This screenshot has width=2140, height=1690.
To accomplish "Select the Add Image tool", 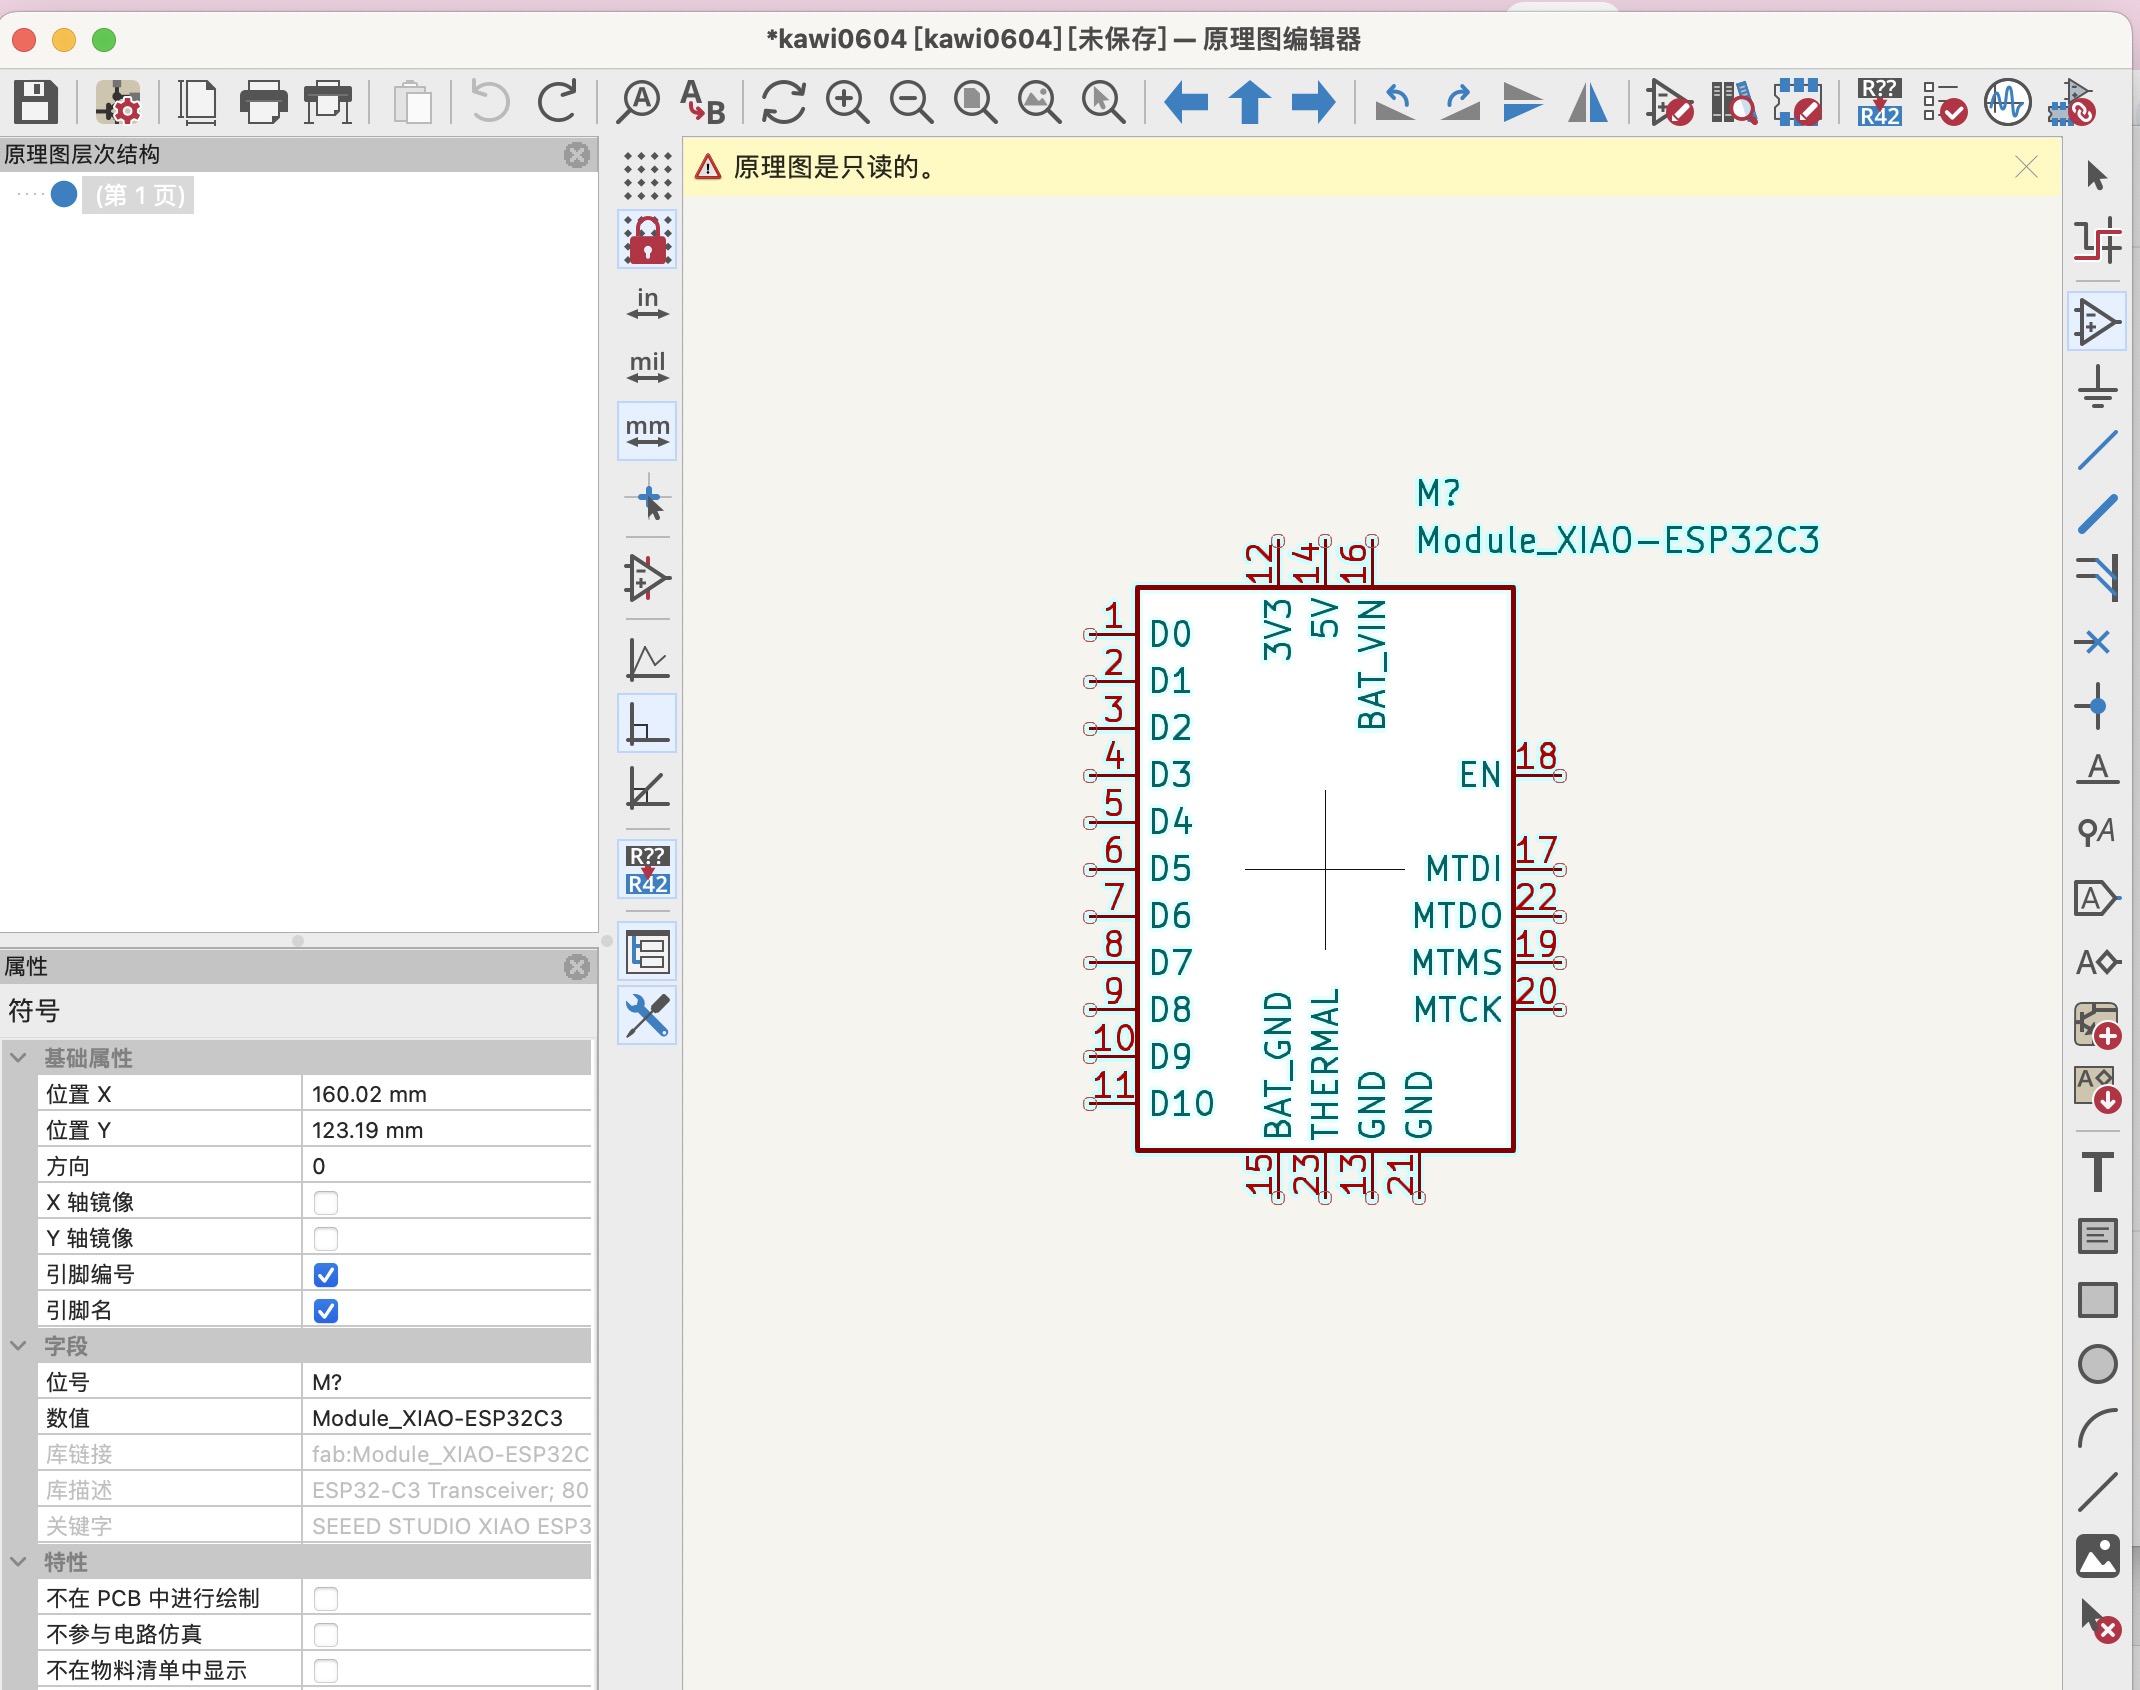I will (x=2097, y=1556).
